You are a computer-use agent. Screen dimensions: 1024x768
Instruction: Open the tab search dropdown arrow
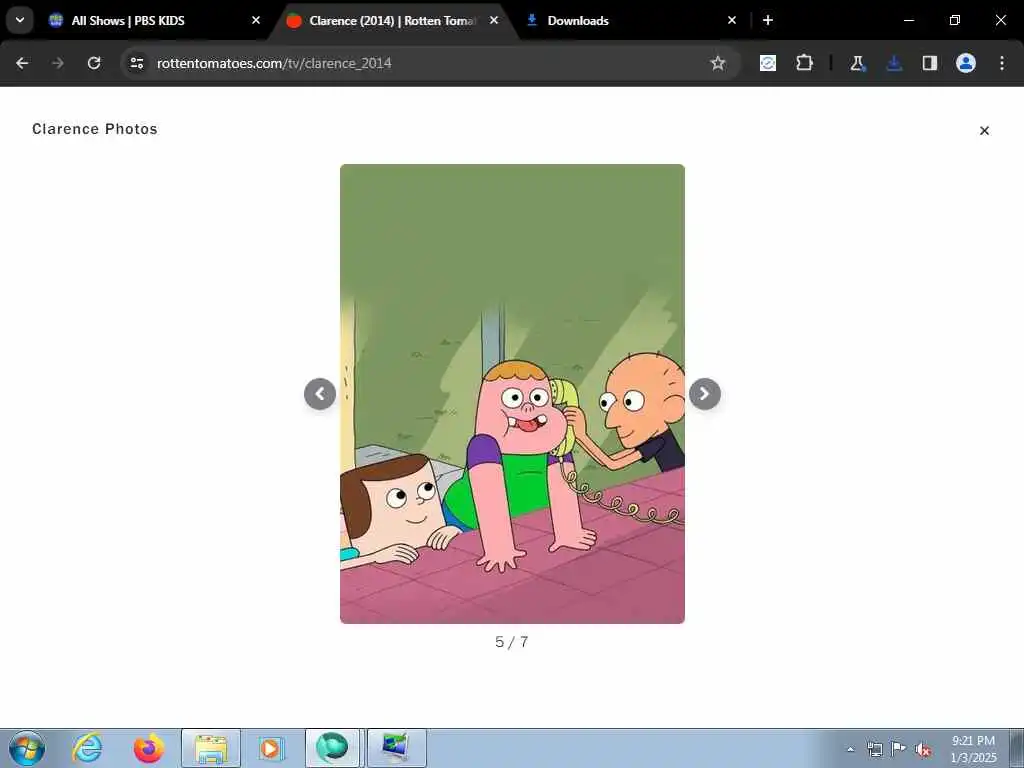20,20
